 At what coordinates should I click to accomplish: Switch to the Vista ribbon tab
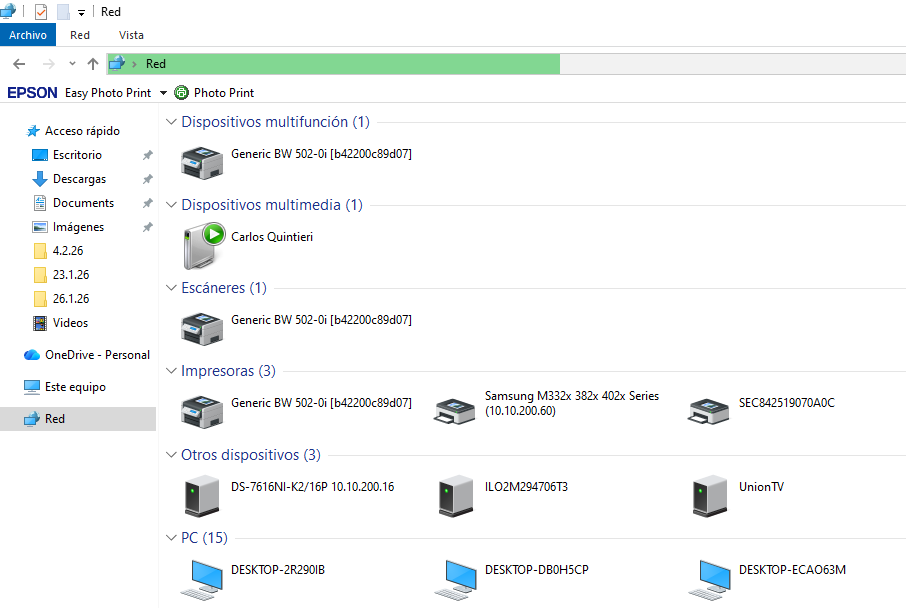[x=131, y=35]
